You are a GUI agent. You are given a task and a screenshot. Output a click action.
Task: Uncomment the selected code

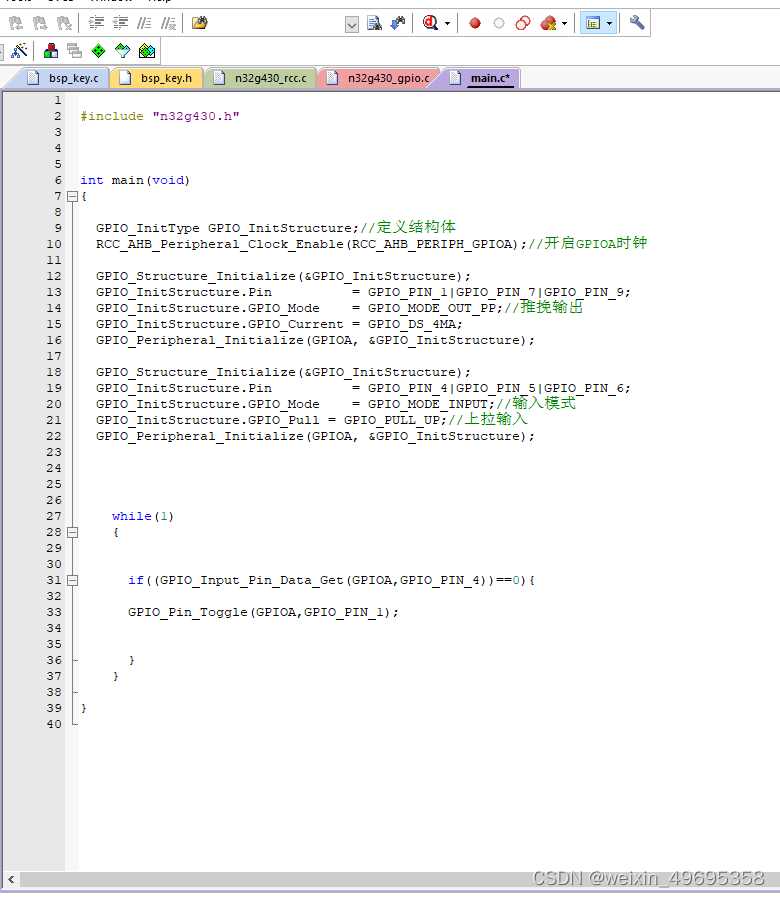click(x=168, y=23)
